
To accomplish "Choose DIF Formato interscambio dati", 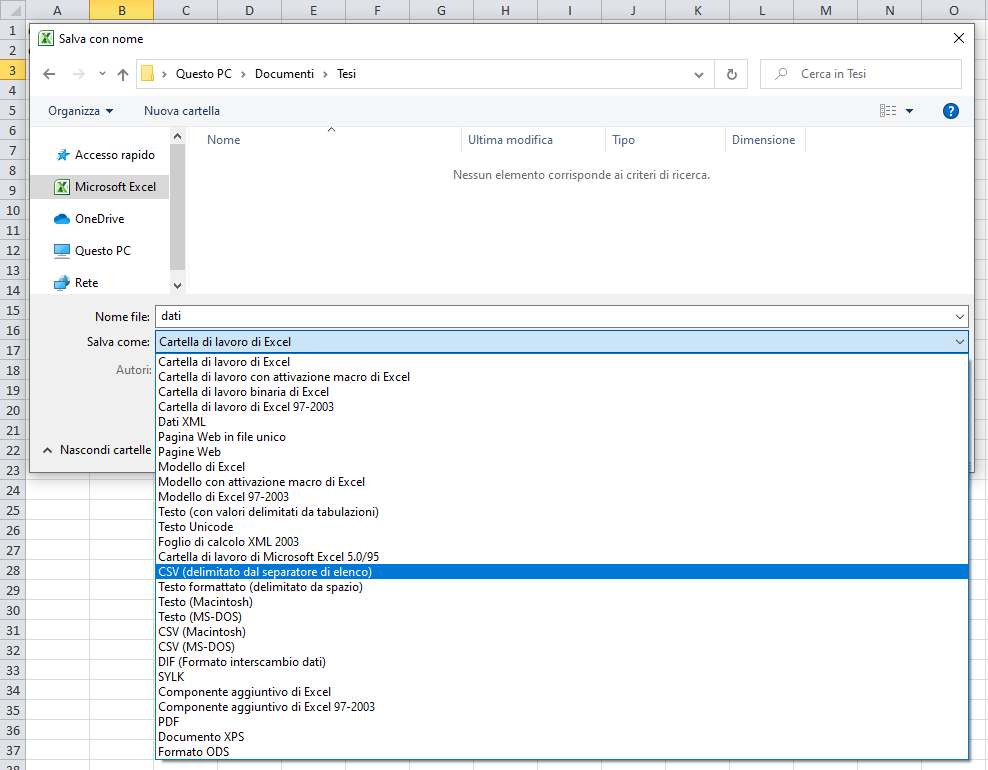I will coord(561,662).
